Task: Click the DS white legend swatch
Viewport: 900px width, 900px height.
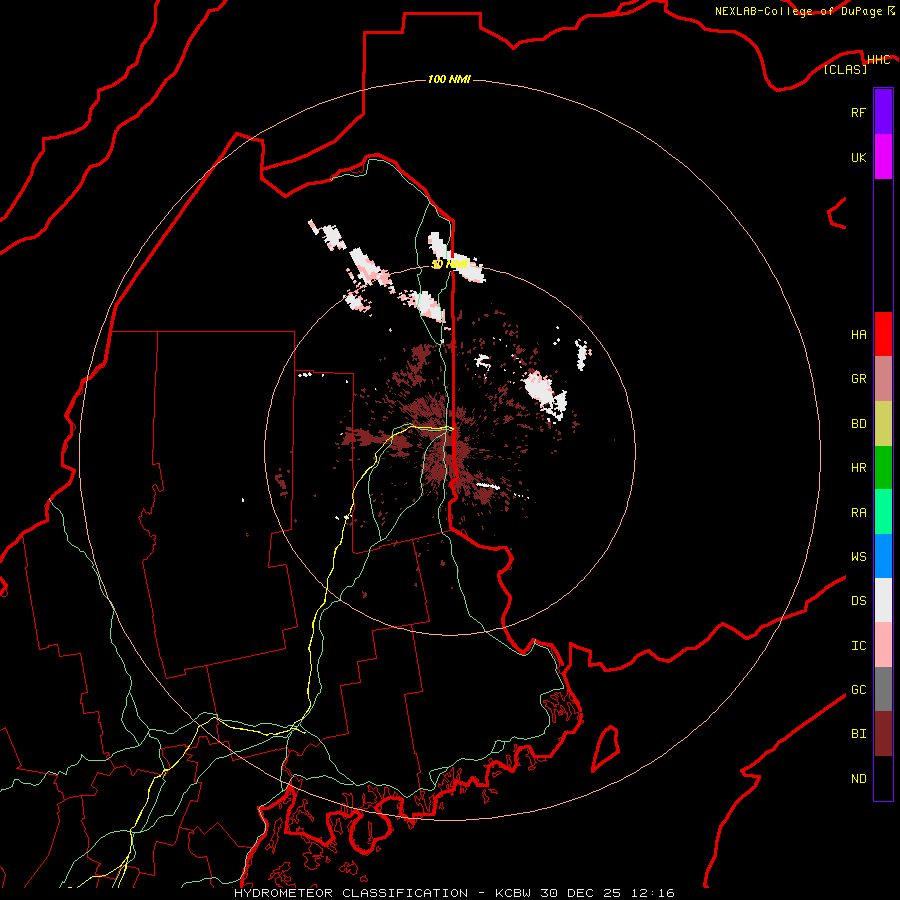Action: (x=883, y=600)
